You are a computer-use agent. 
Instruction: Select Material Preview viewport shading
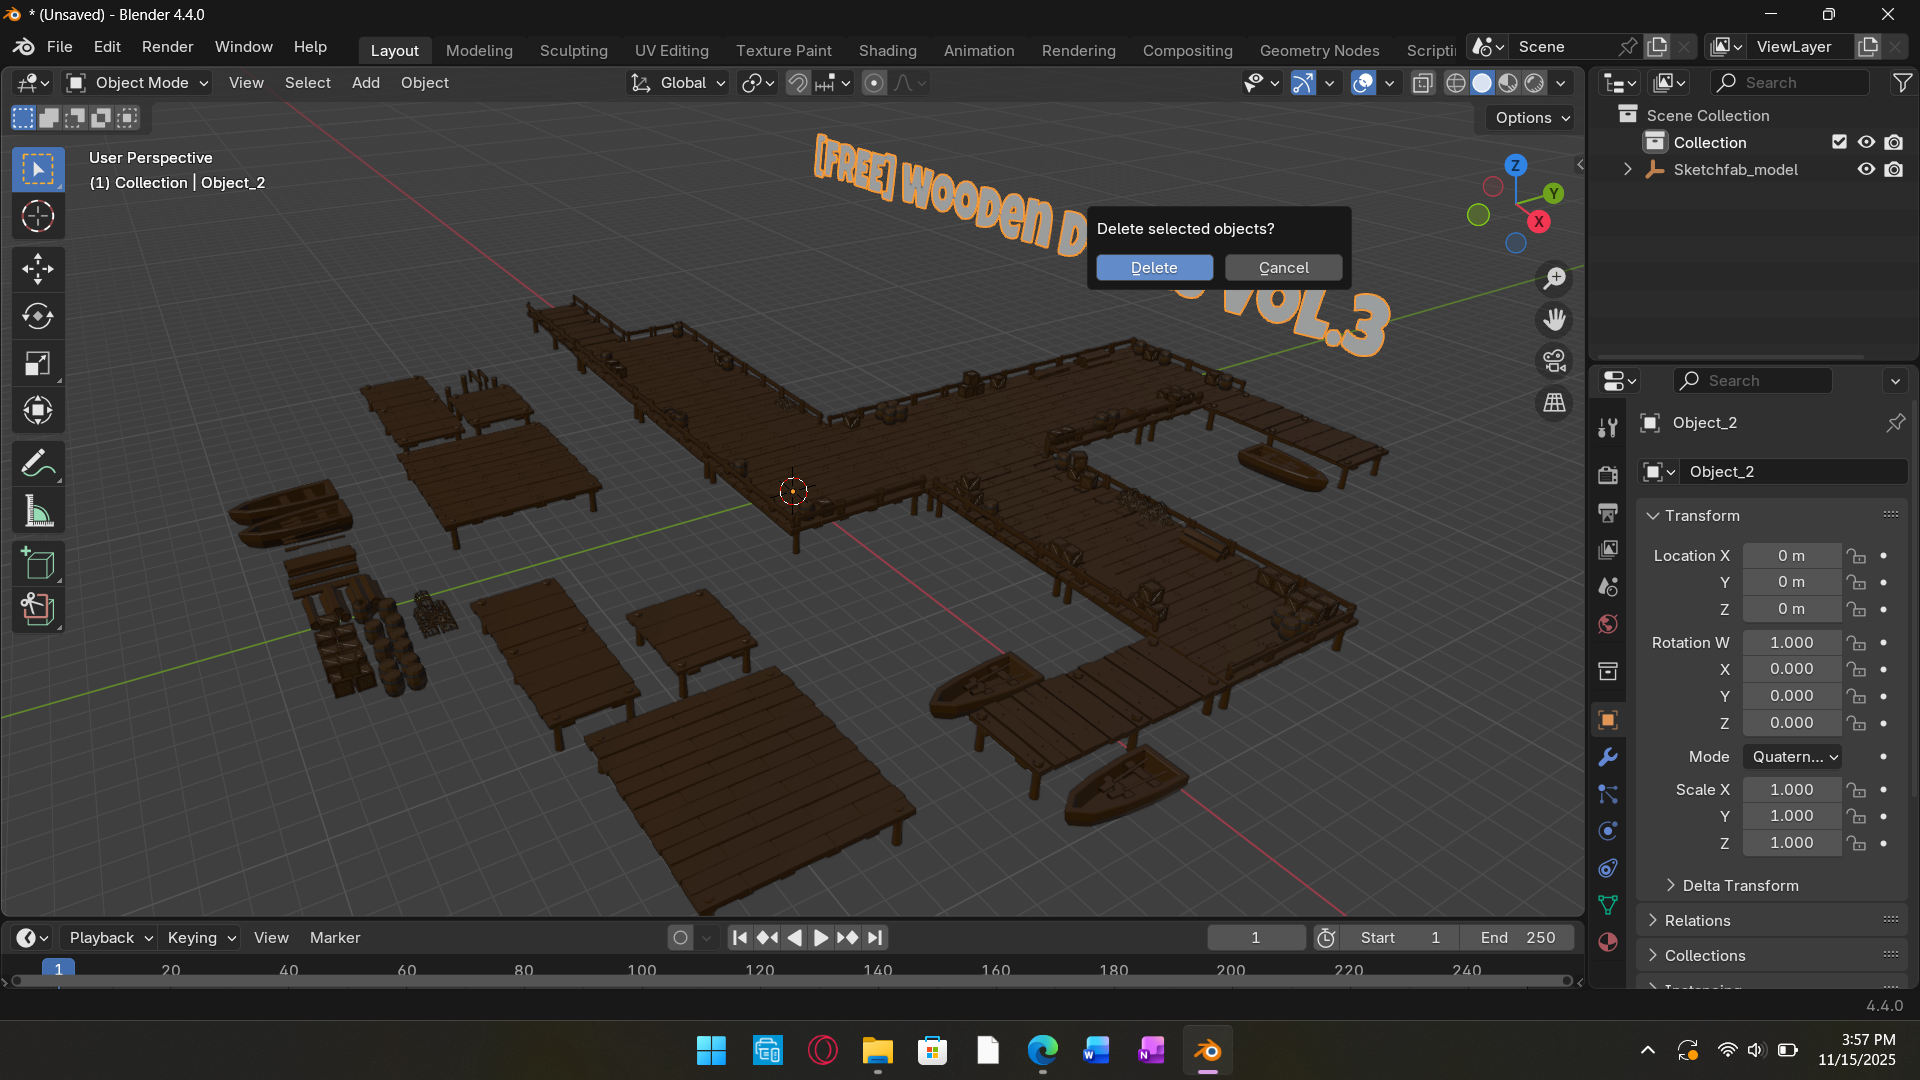tap(1508, 83)
